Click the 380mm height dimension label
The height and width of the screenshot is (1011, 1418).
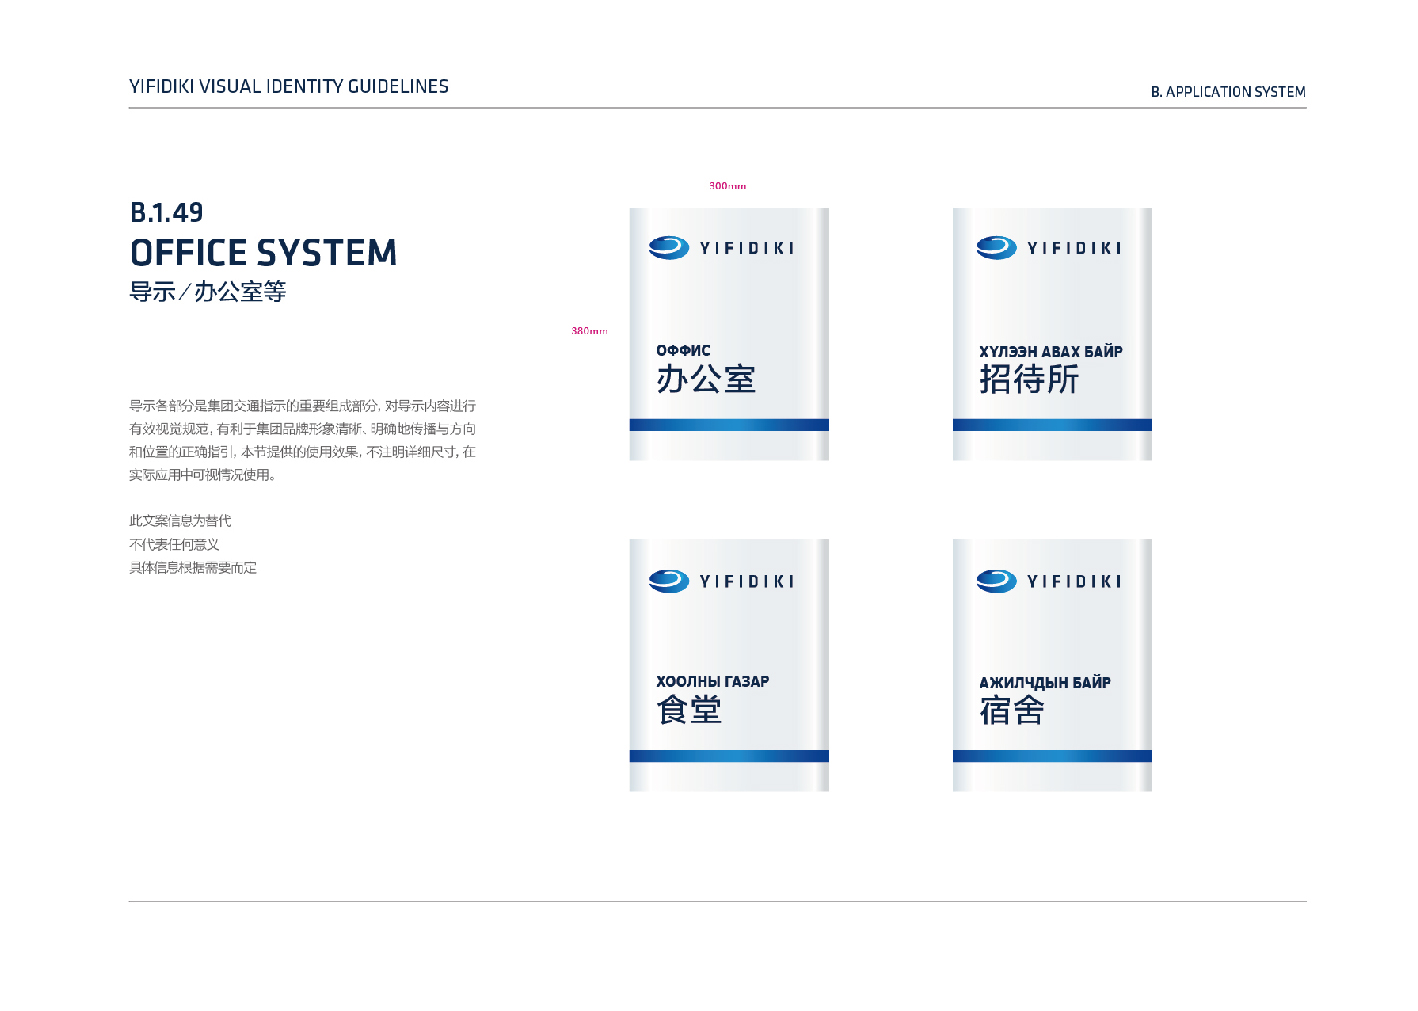click(589, 331)
